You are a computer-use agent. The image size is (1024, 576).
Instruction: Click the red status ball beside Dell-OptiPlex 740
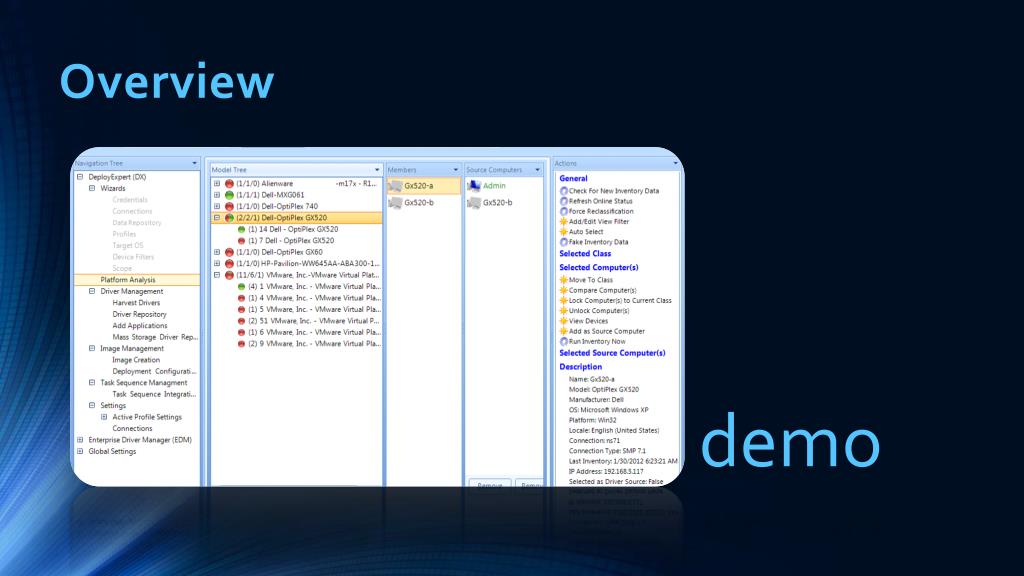click(229, 206)
